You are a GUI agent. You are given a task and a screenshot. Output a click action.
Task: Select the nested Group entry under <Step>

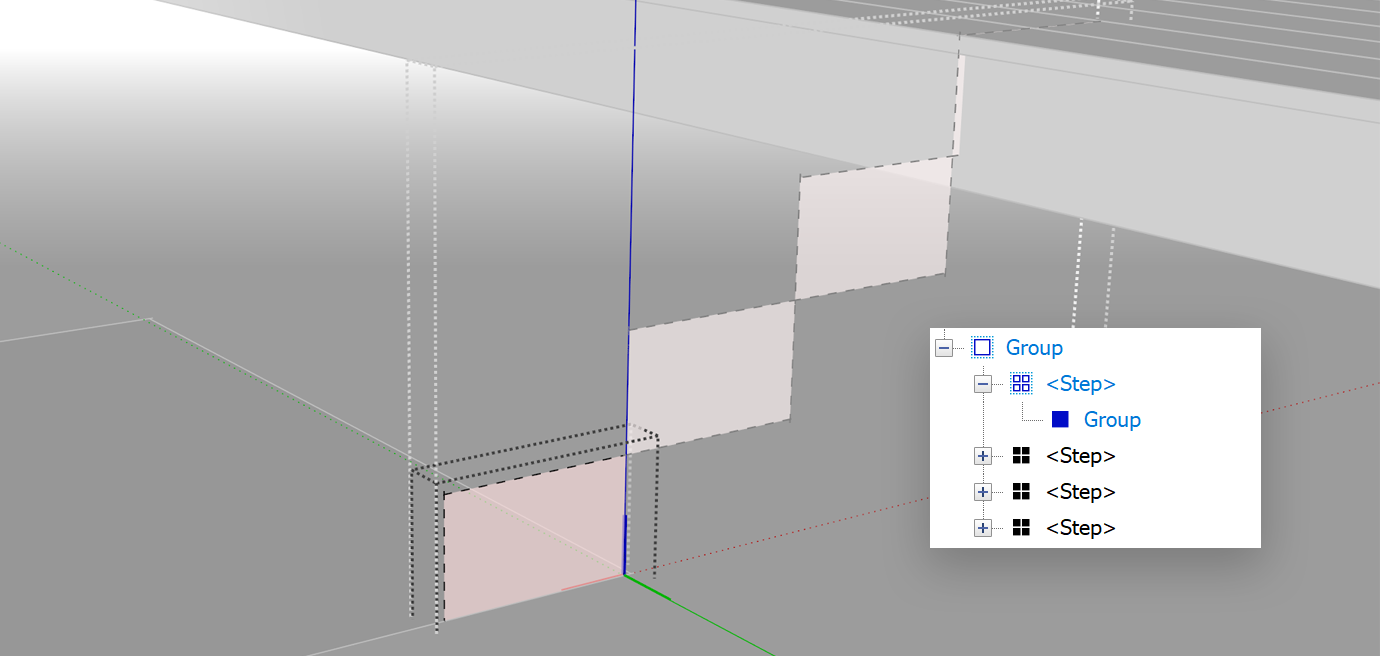[1111, 419]
